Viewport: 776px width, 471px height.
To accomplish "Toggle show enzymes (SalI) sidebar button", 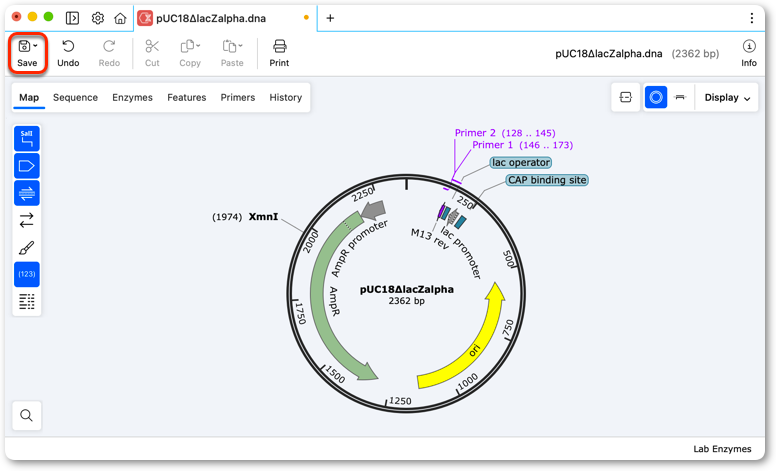I will [x=27, y=139].
